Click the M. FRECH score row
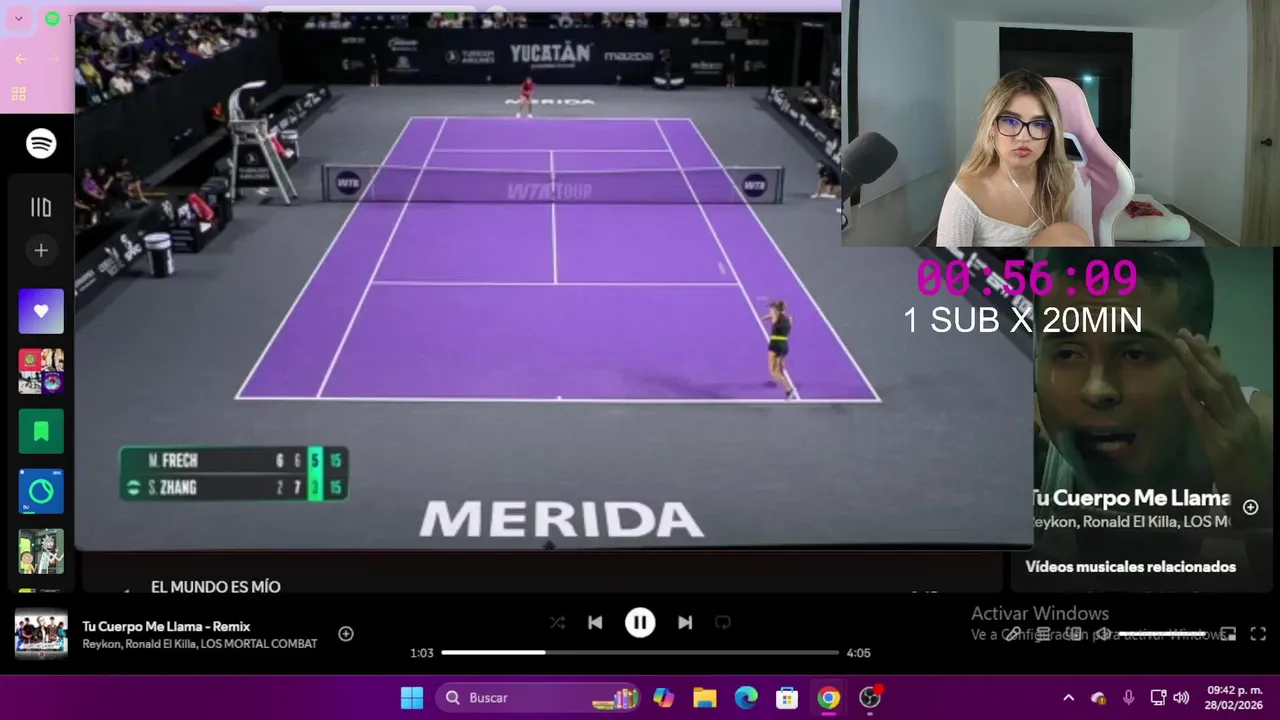This screenshot has height=720, width=1280. coord(234,460)
